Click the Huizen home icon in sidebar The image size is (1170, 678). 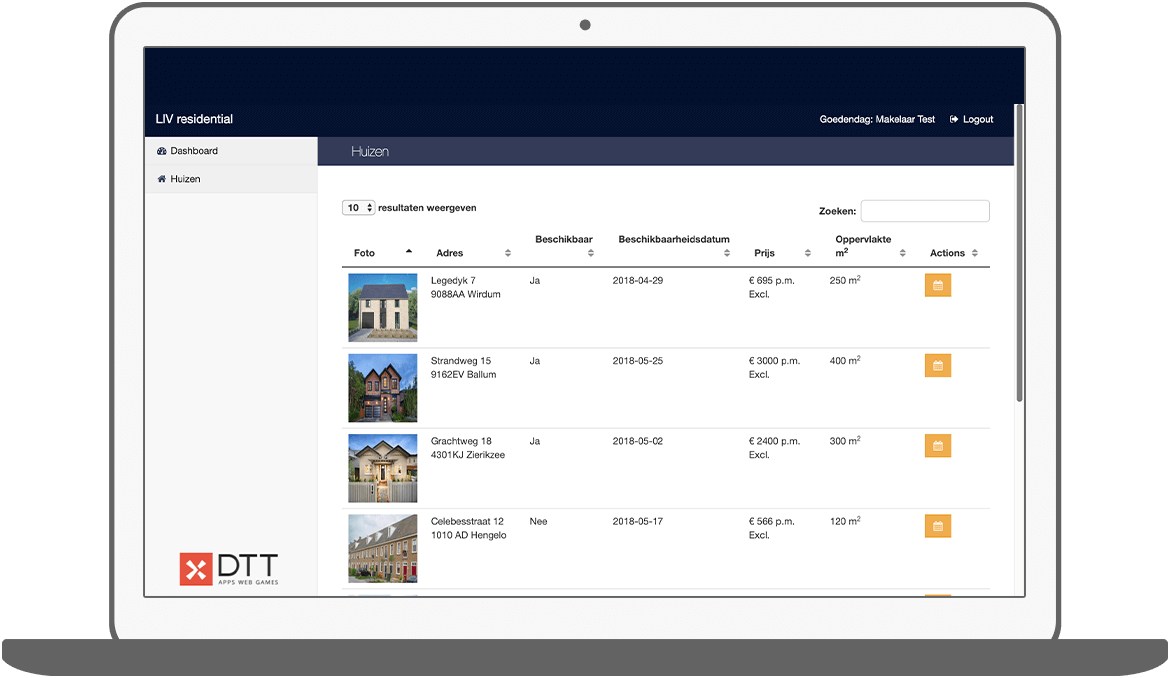[x=161, y=179]
